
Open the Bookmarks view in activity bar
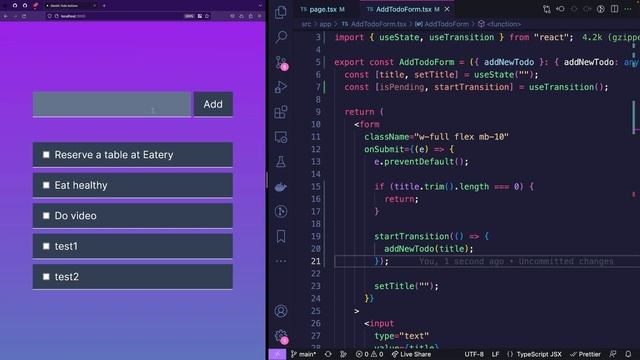pos(281,236)
